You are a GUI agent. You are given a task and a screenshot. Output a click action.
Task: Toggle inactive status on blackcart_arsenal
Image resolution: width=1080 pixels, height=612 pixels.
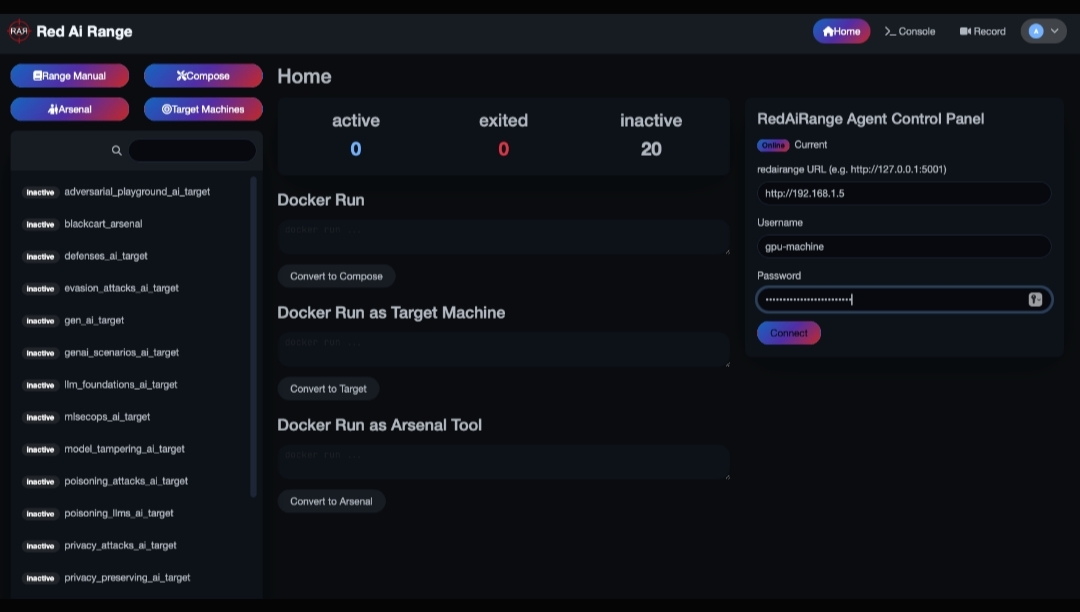pos(39,224)
